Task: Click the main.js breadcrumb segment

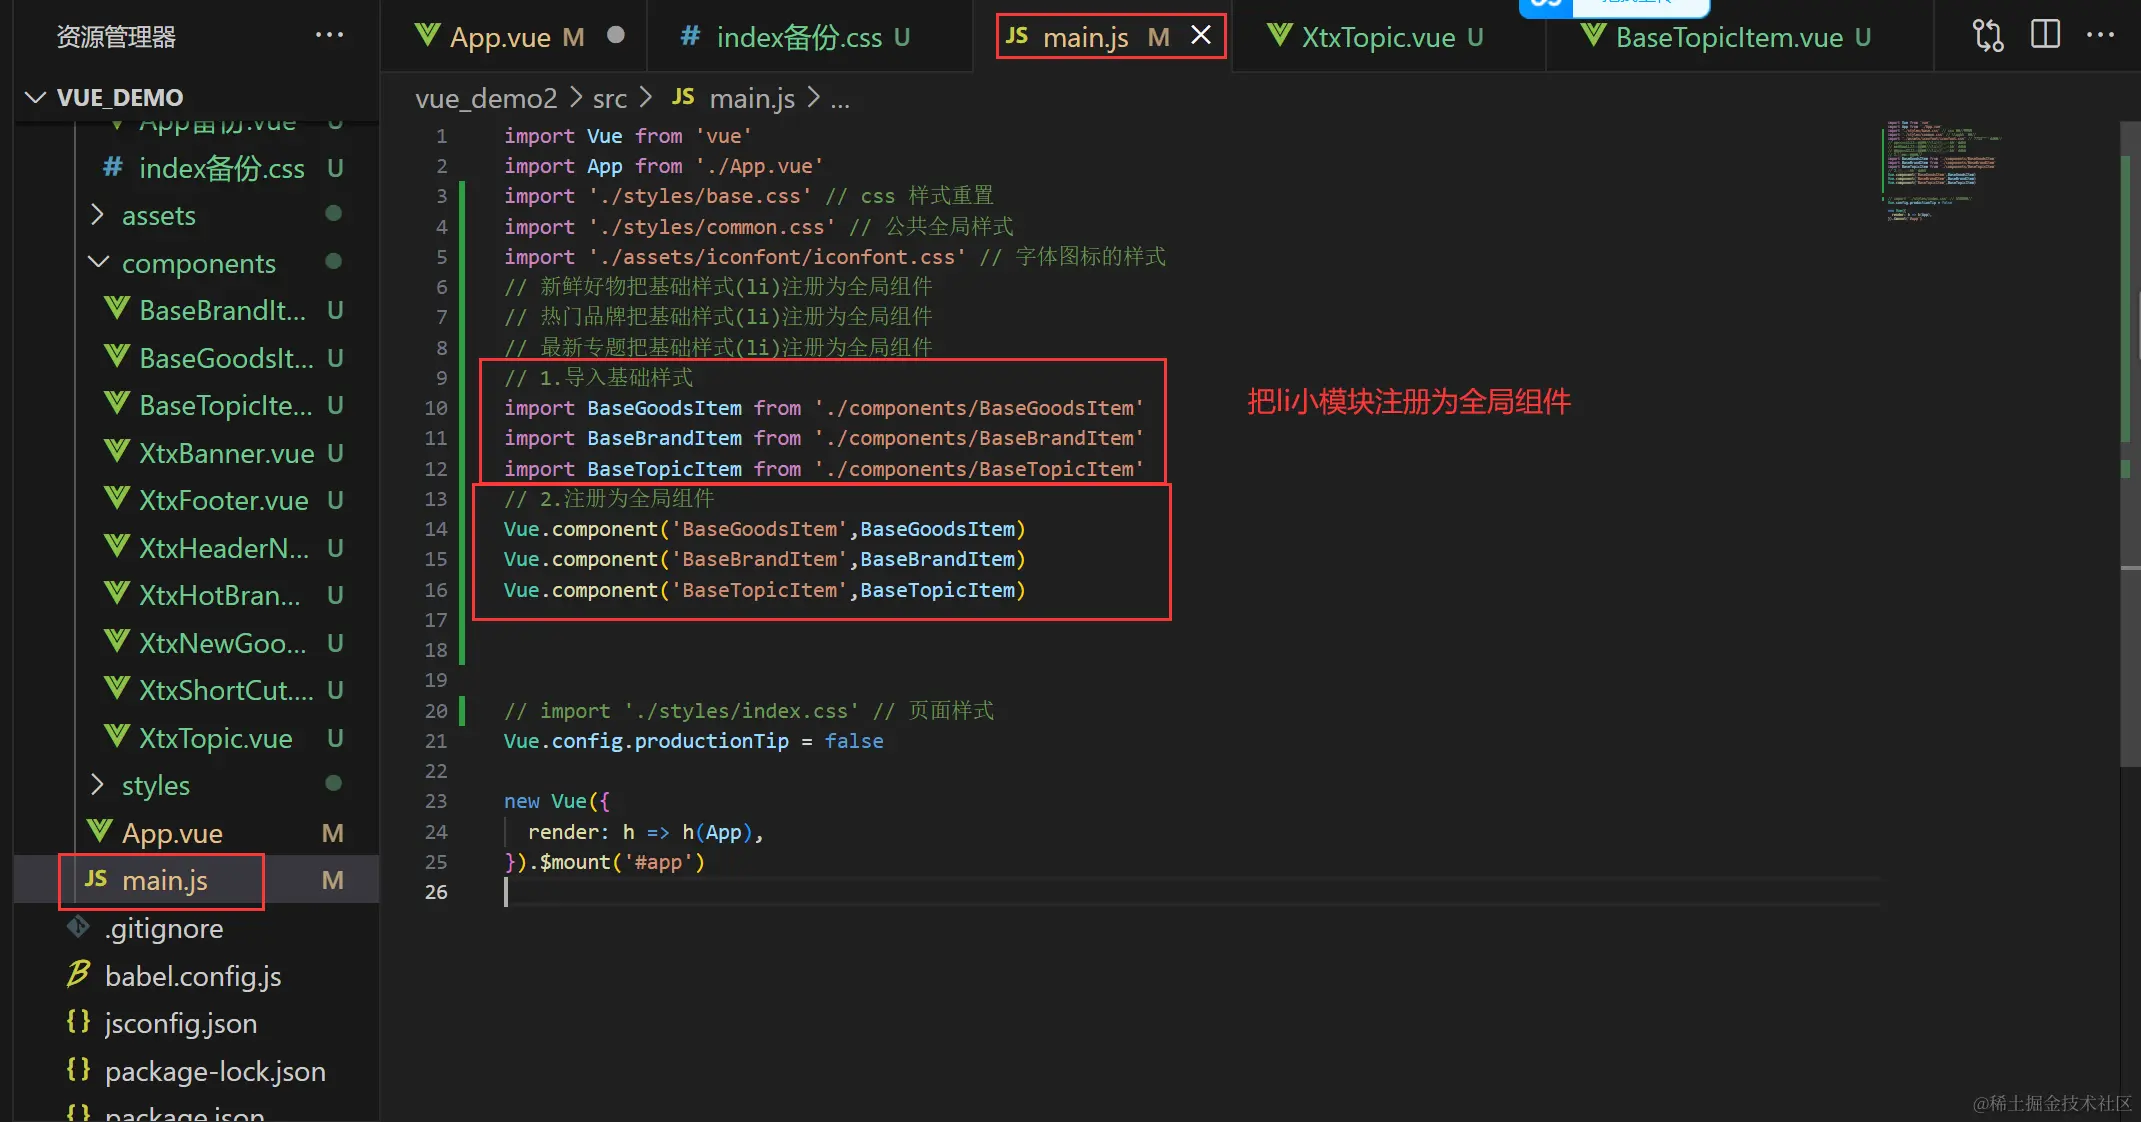Action: click(752, 99)
